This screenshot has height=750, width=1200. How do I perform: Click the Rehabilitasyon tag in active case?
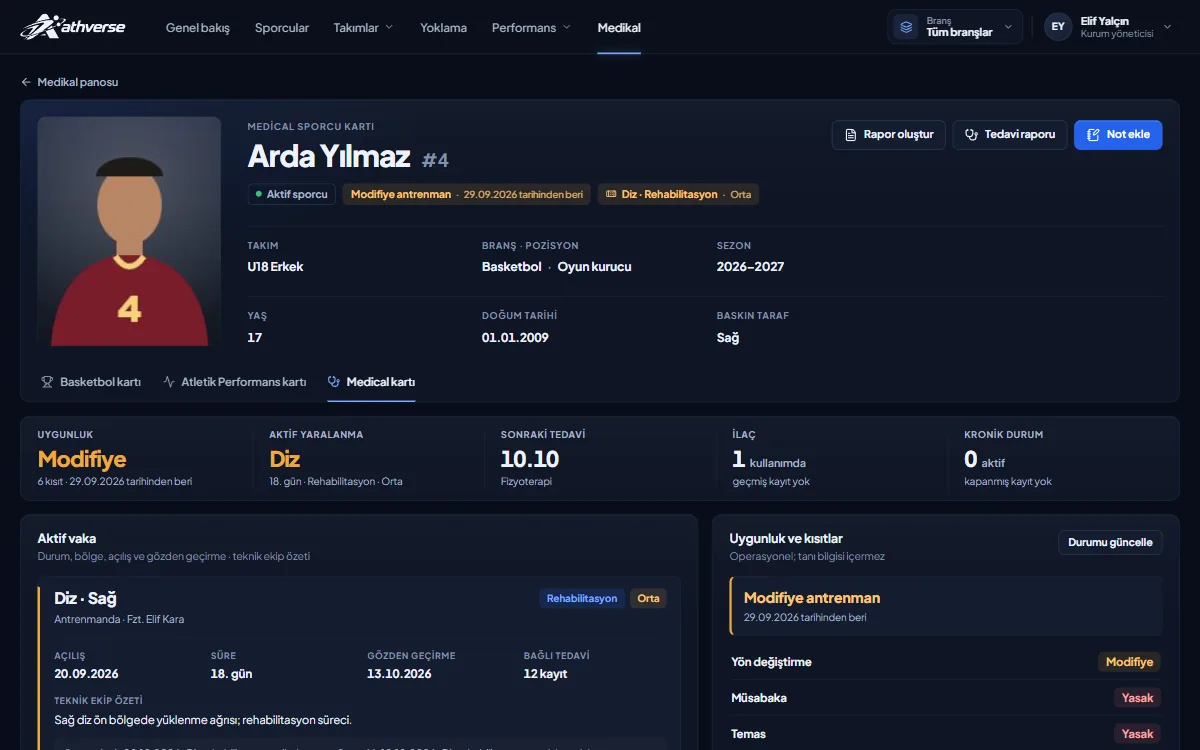582,598
